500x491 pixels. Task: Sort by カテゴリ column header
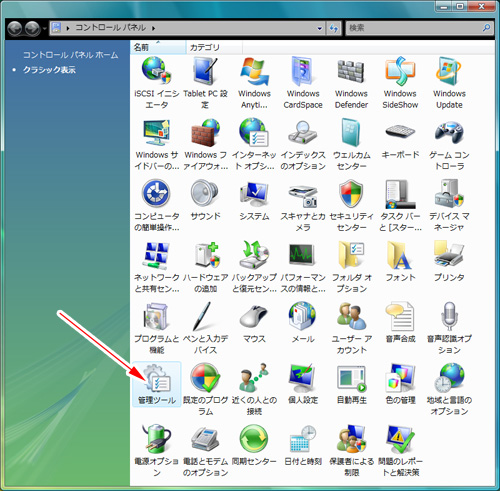click(x=214, y=47)
